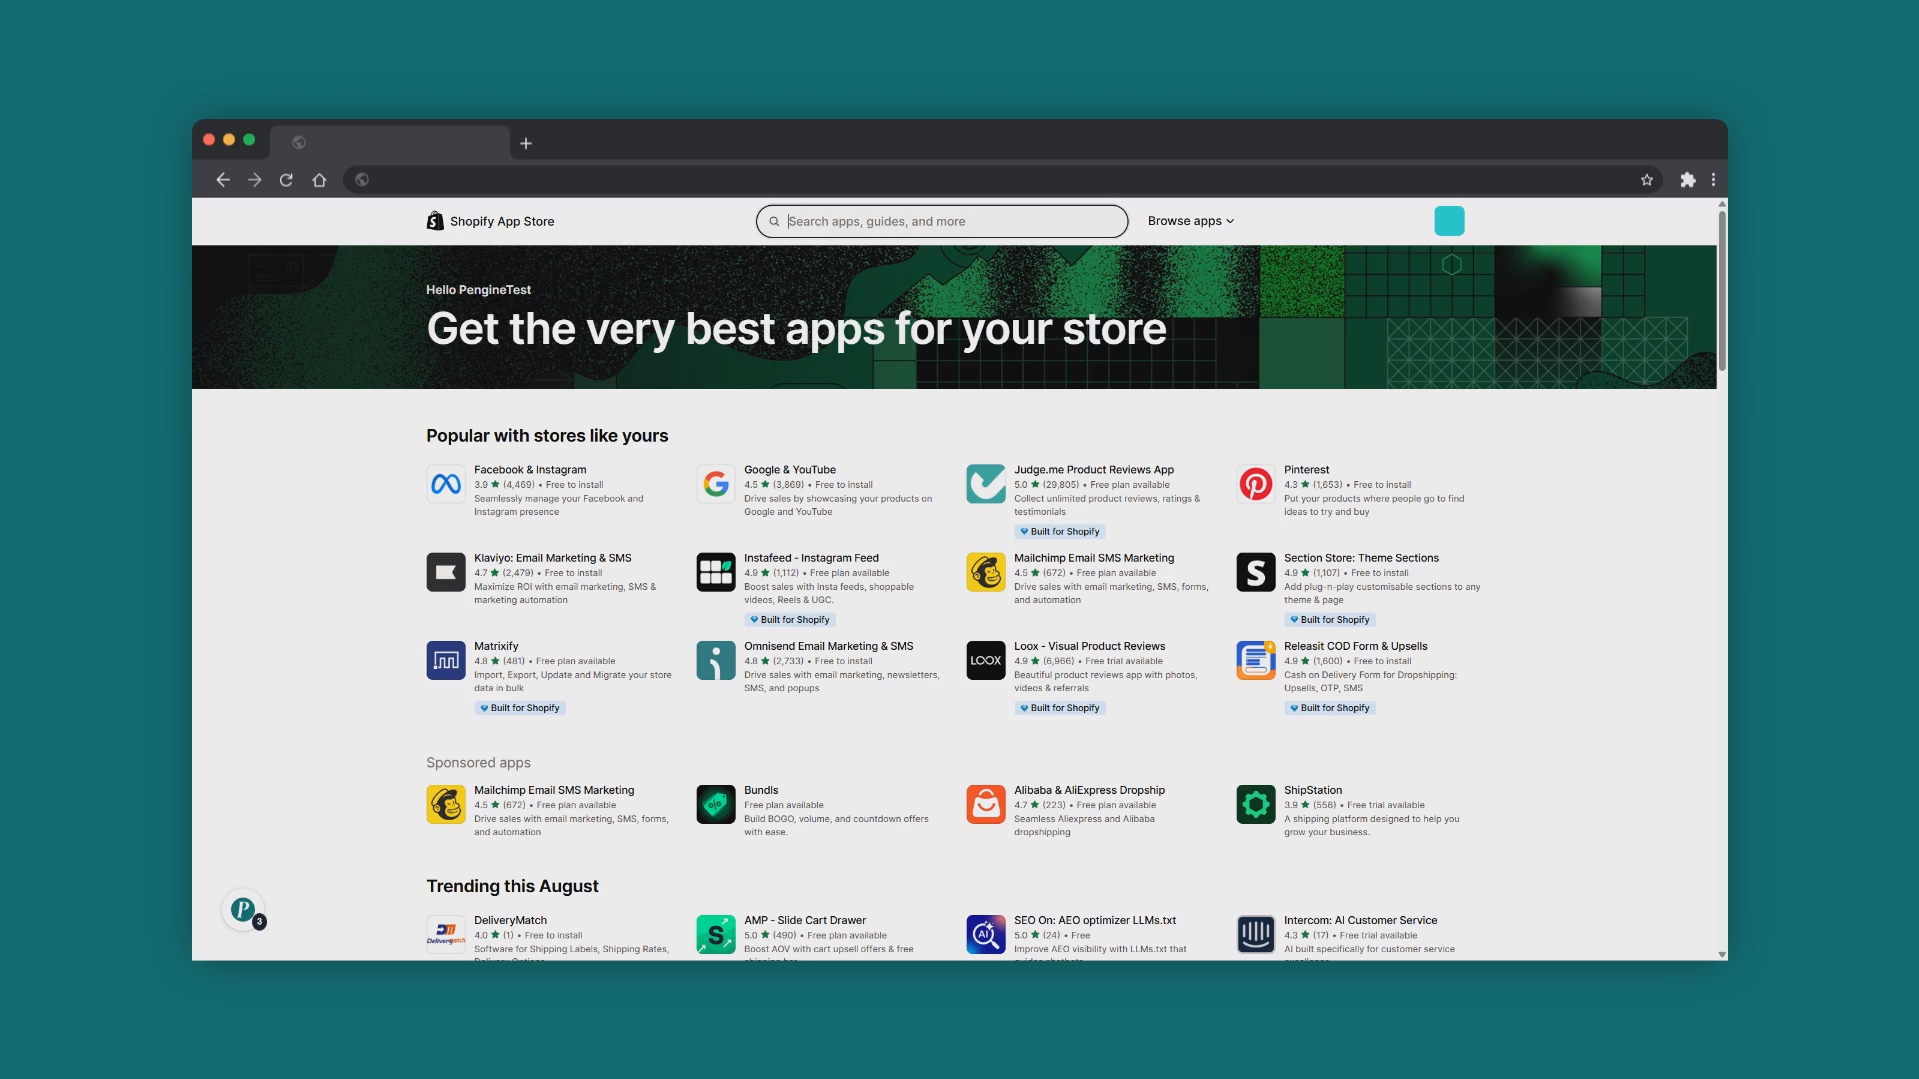This screenshot has width=1919, height=1079.
Task: Open the browser three-dot menu
Action: click(x=1714, y=180)
